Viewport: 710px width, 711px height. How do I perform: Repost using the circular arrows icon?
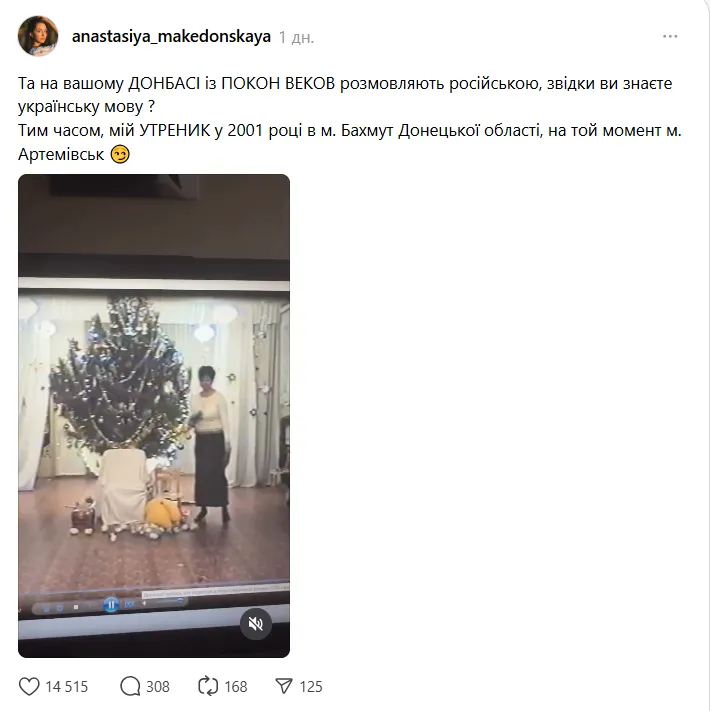(x=208, y=687)
